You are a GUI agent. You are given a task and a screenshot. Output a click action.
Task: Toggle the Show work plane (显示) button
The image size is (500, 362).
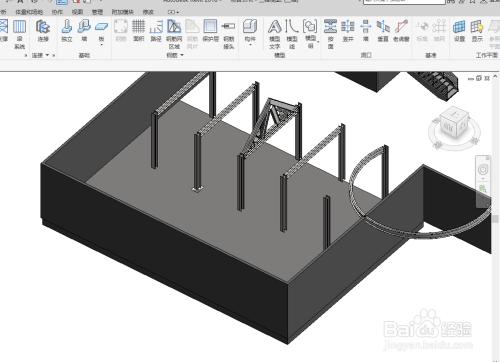[477, 31]
